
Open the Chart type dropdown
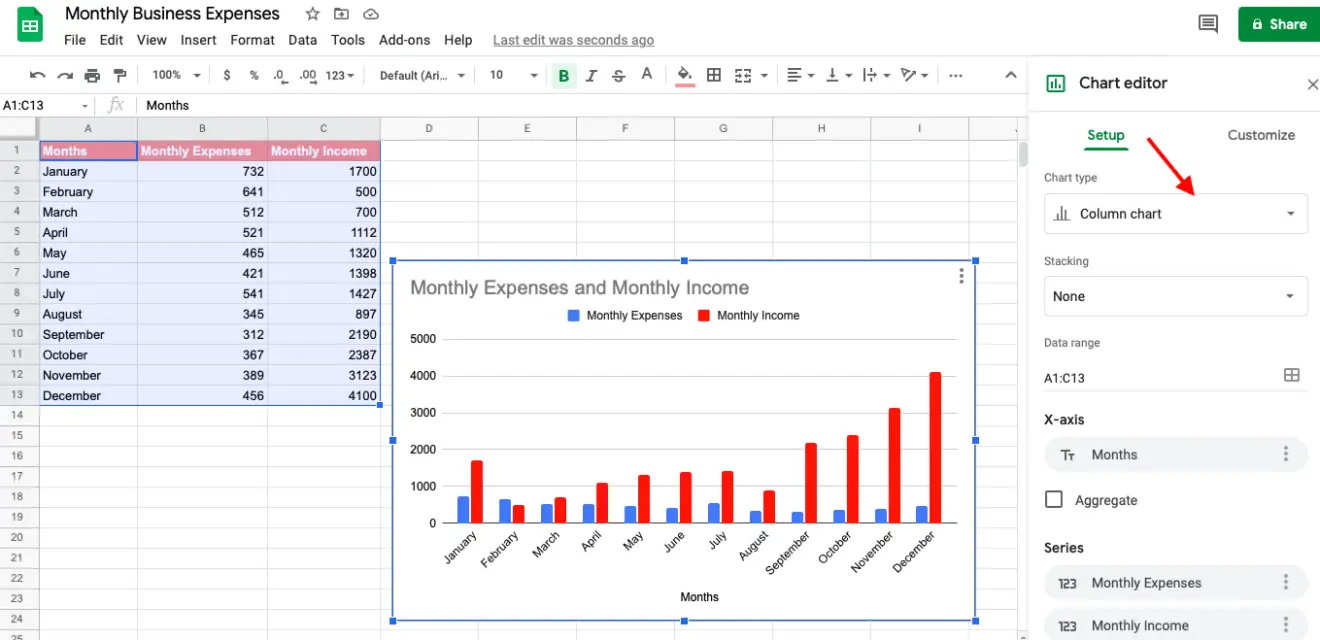[1175, 213]
